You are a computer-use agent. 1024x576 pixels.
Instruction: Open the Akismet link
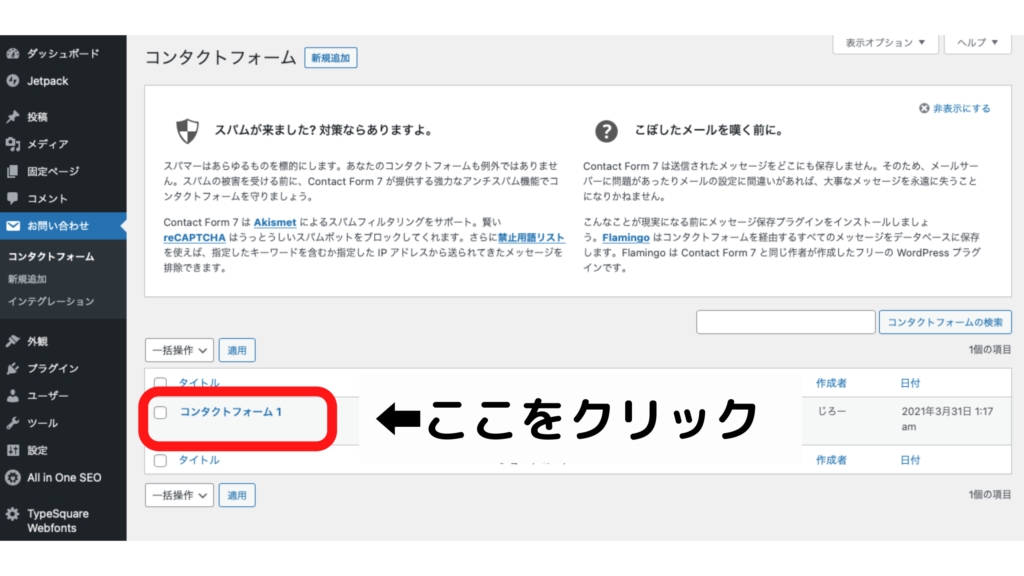pyautogui.click(x=275, y=223)
